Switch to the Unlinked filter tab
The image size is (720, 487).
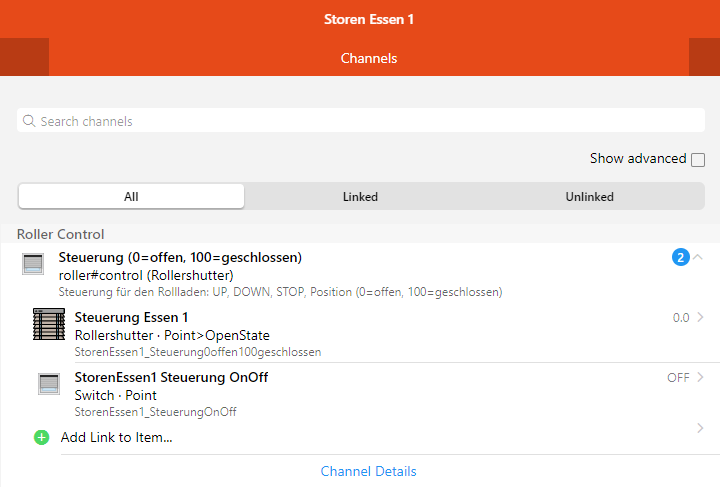(590, 196)
